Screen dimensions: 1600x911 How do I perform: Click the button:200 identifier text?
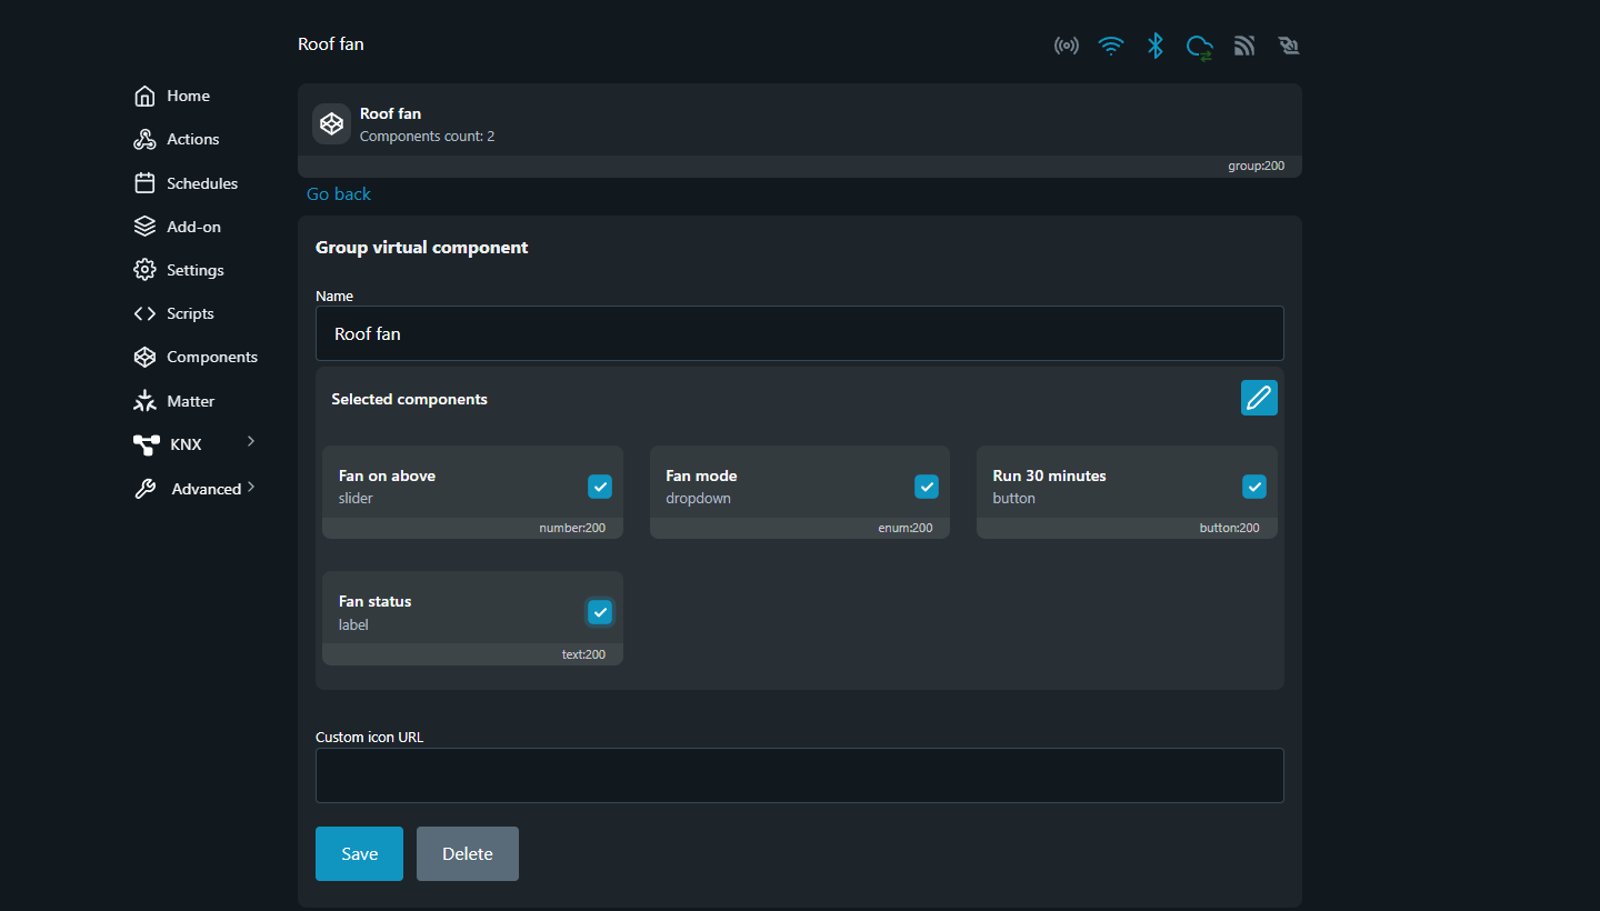pos(1229,528)
